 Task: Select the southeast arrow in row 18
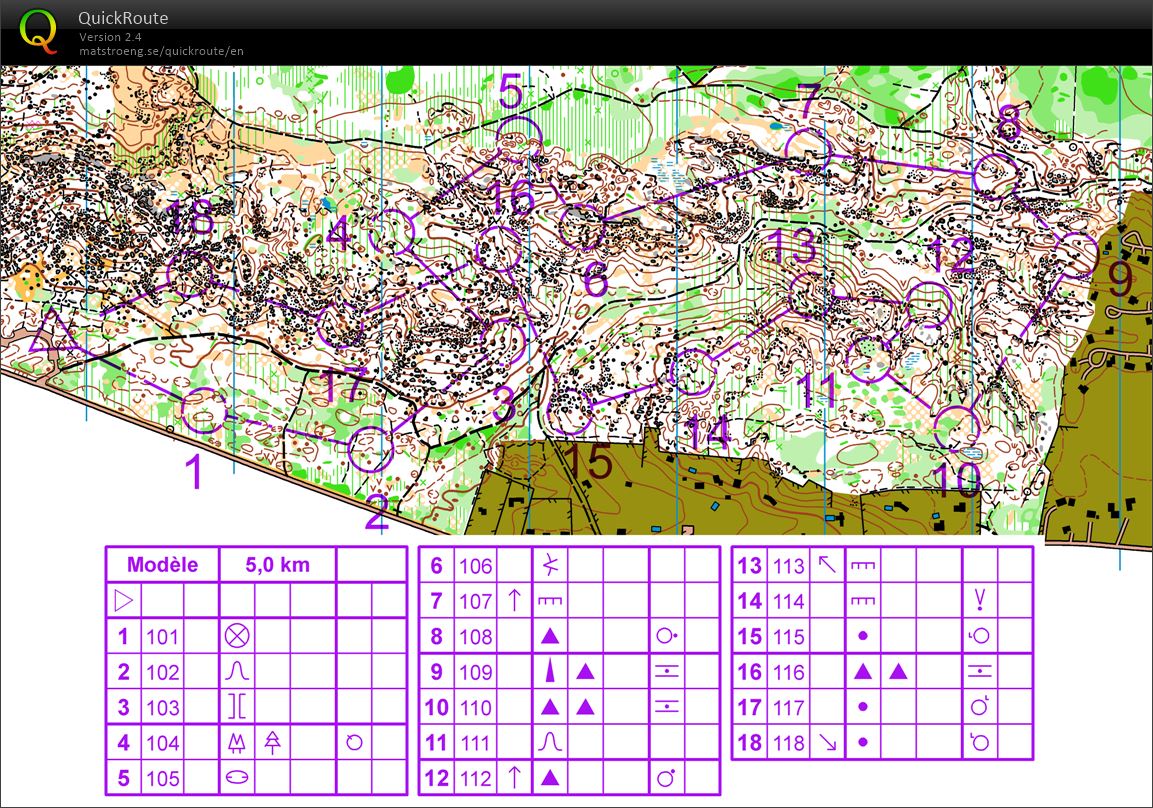click(827, 742)
